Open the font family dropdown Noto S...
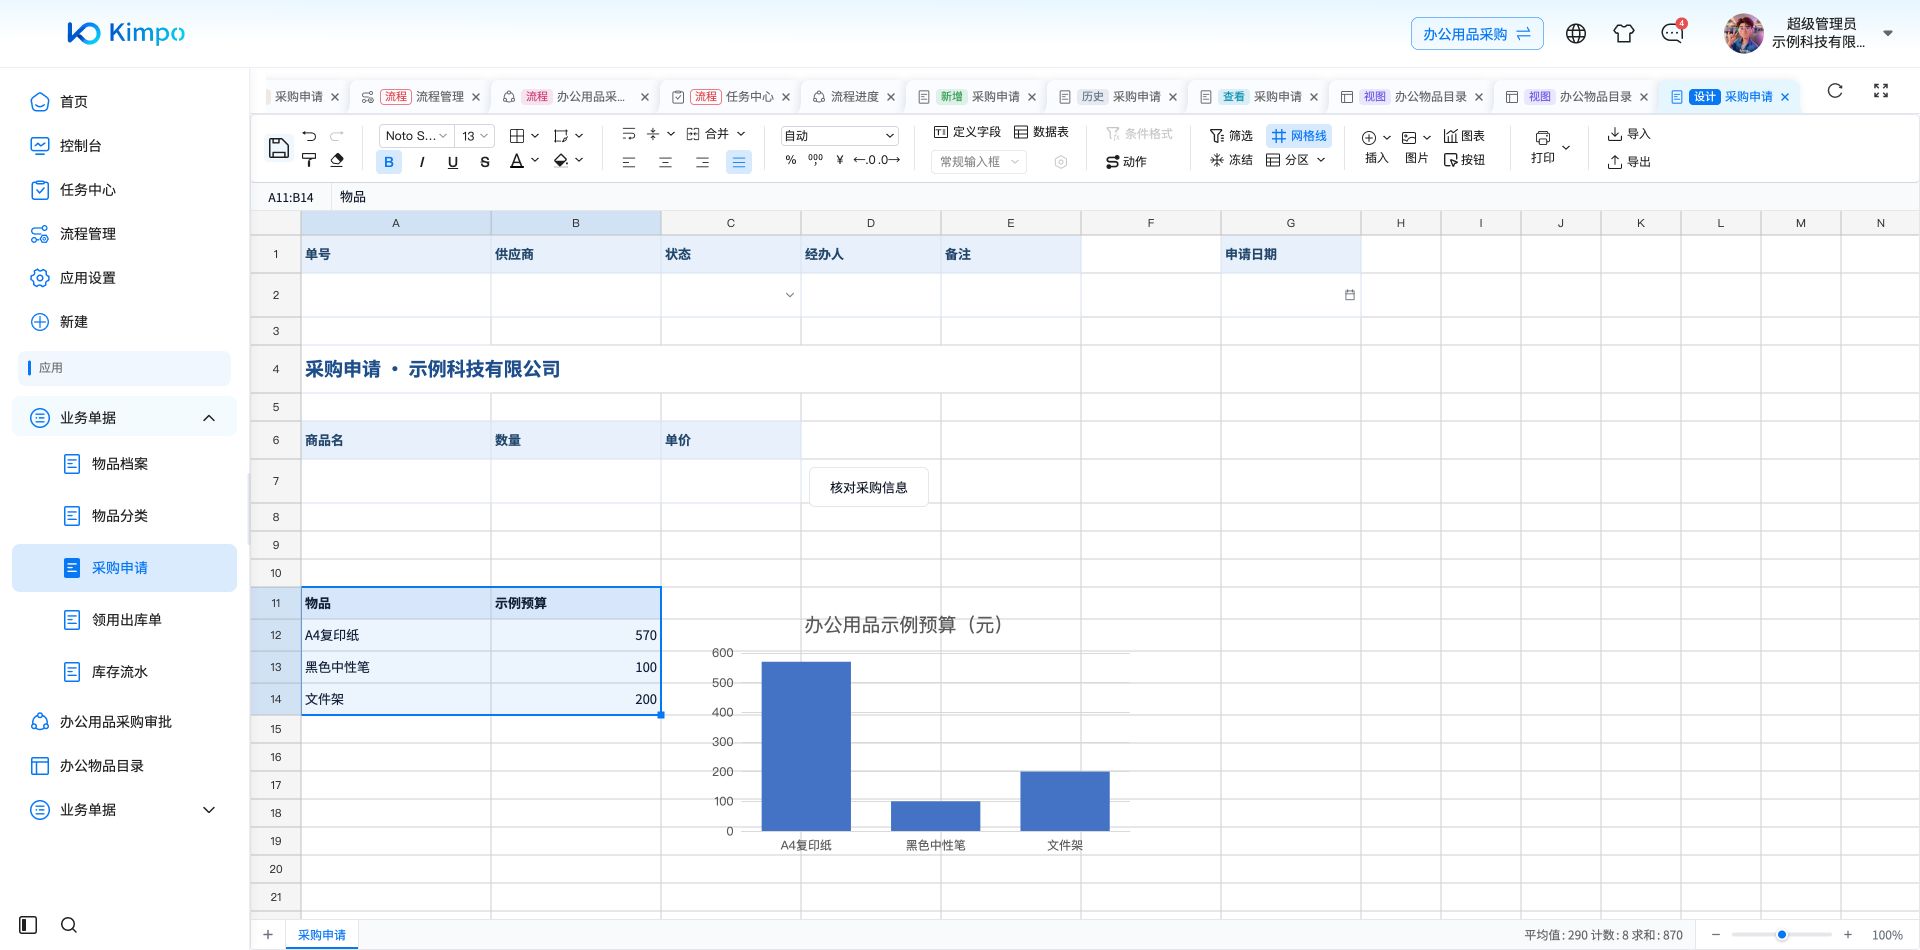The height and width of the screenshot is (950, 1920). click(x=416, y=135)
